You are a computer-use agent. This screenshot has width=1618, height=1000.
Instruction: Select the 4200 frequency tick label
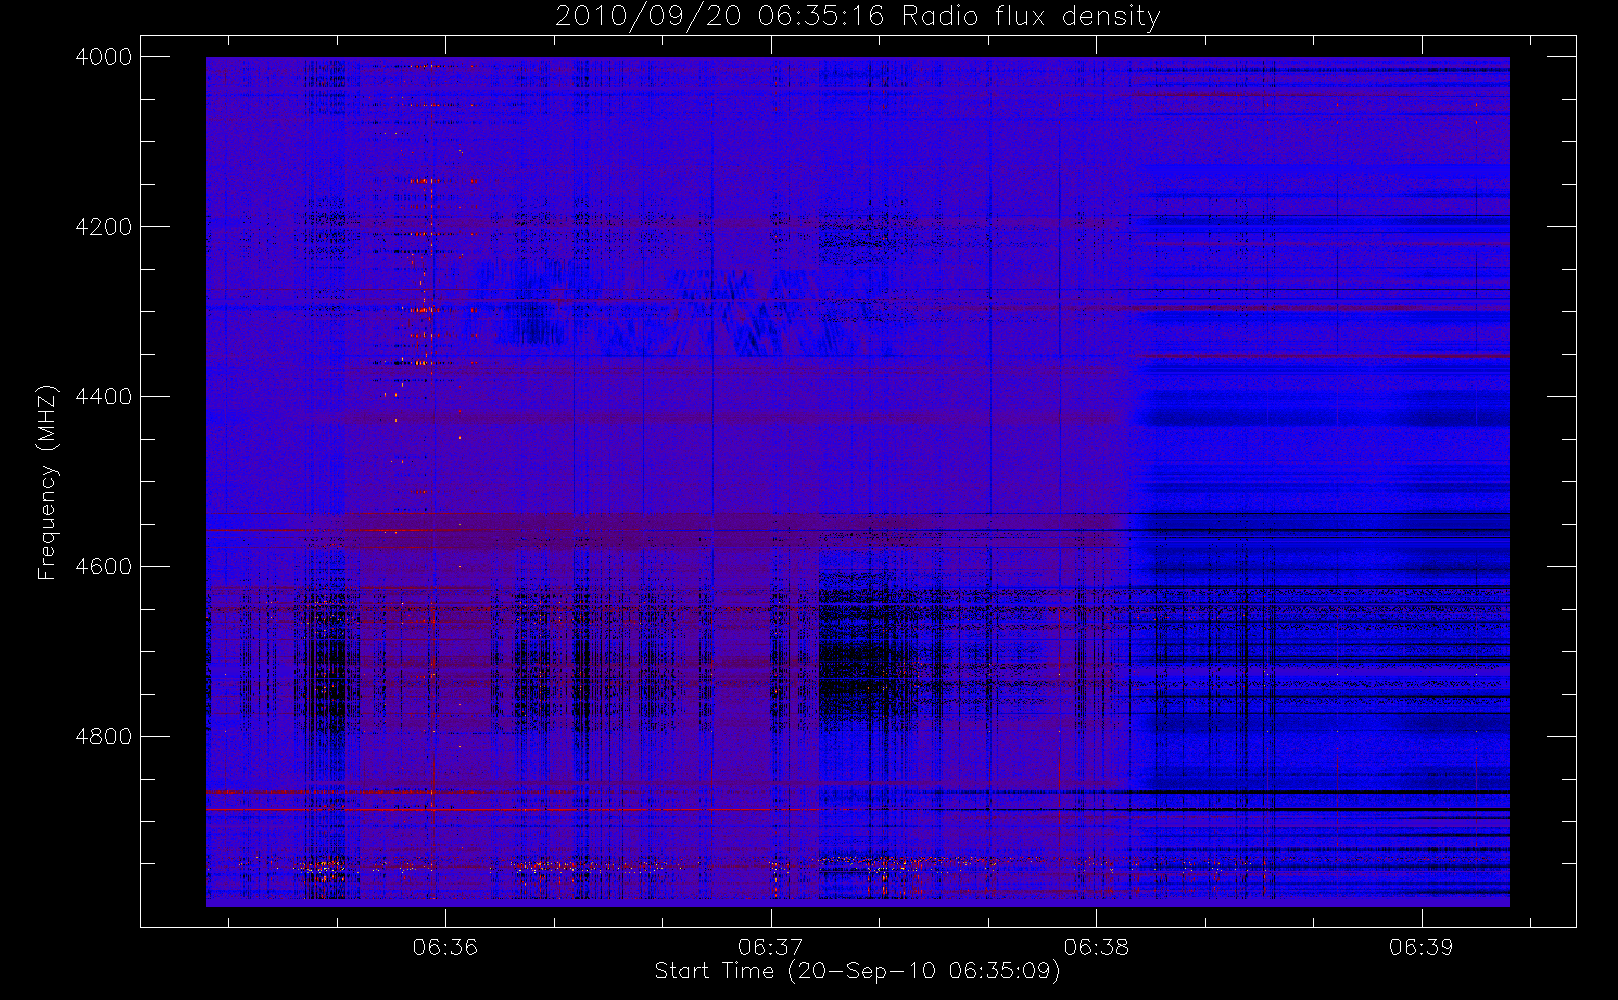click(x=104, y=227)
